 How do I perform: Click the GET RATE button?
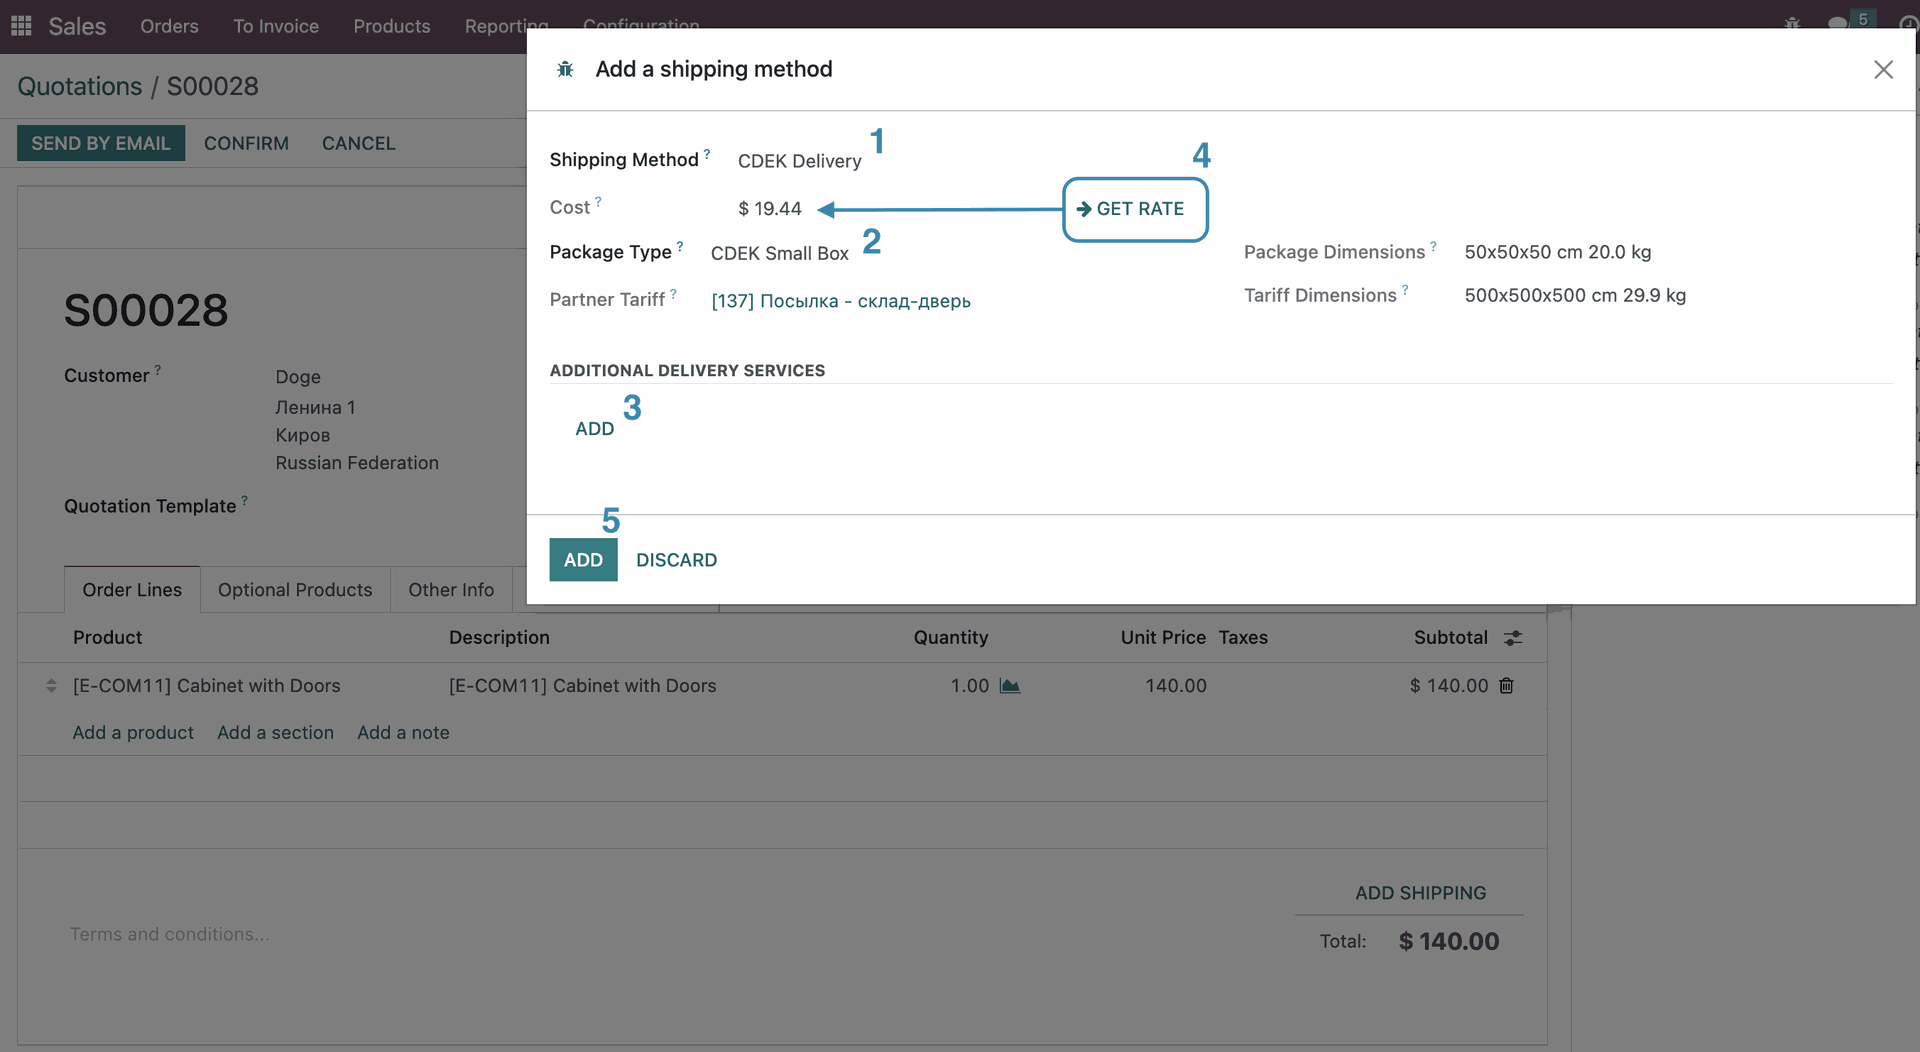click(1135, 209)
